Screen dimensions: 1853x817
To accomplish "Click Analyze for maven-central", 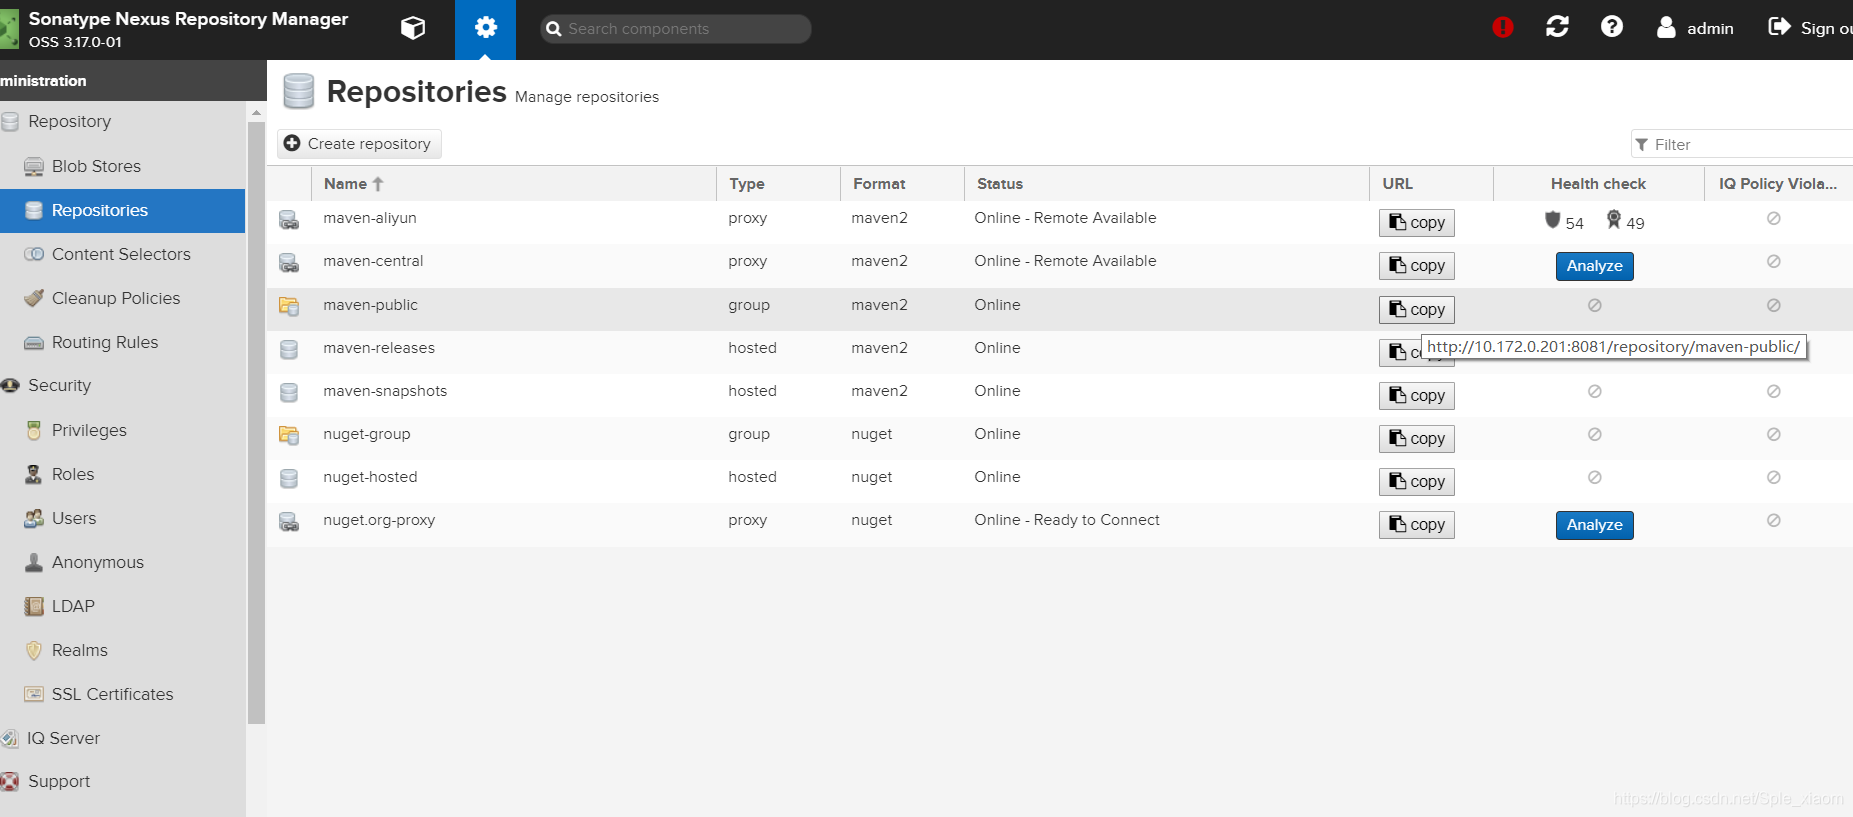I will [1594, 266].
